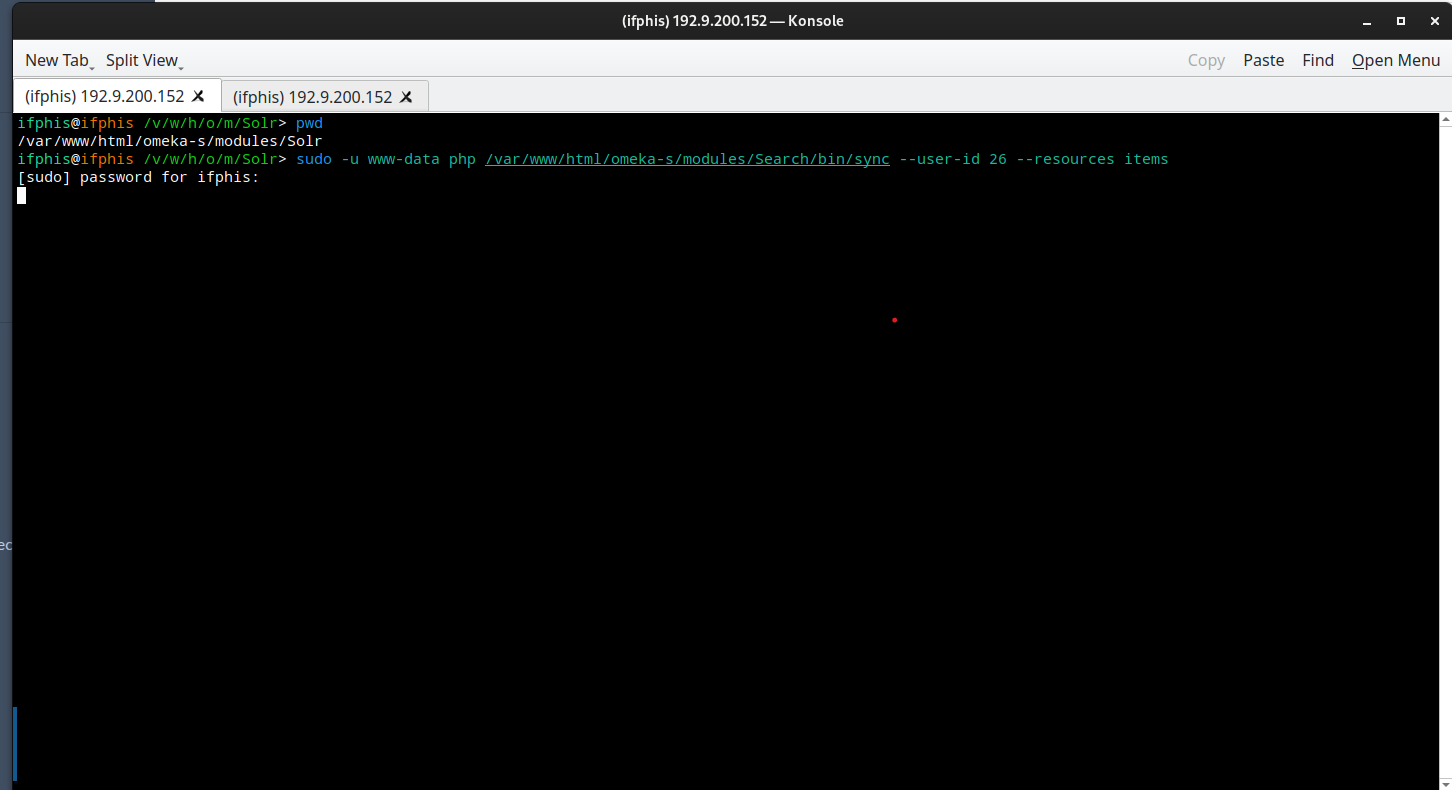This screenshot has height=790, width=1452.
Task: Minimize the Konsole window
Action: 1366,21
